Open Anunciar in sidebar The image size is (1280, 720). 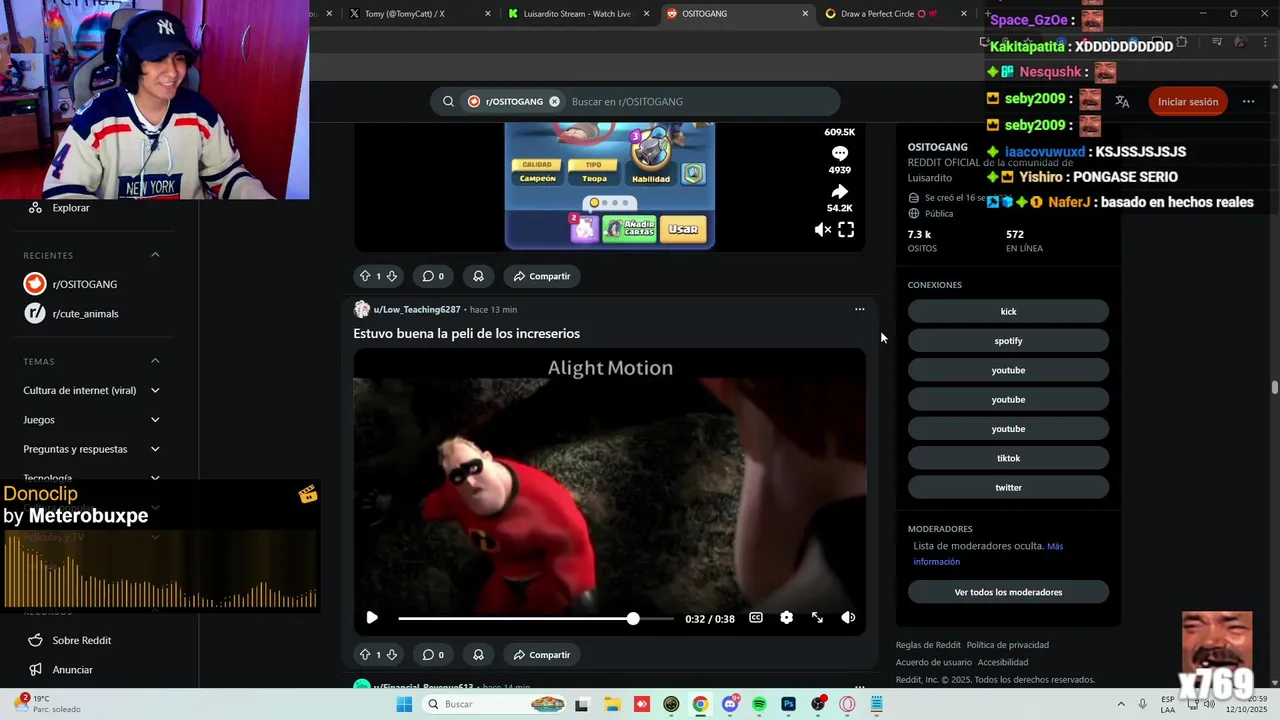72,670
